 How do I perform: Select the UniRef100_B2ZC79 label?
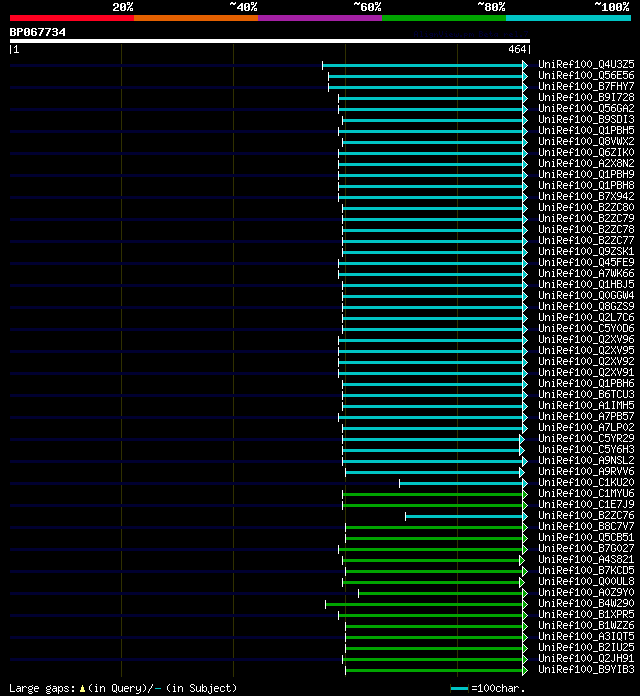pos(586,218)
